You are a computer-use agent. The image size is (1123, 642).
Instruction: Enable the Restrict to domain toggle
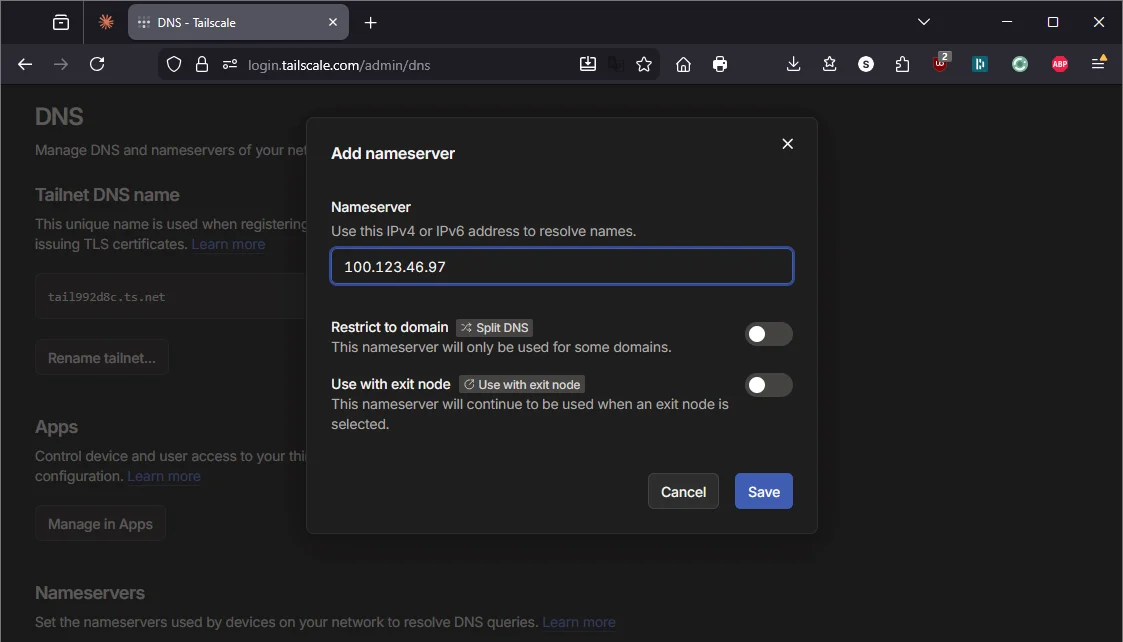pyautogui.click(x=769, y=334)
